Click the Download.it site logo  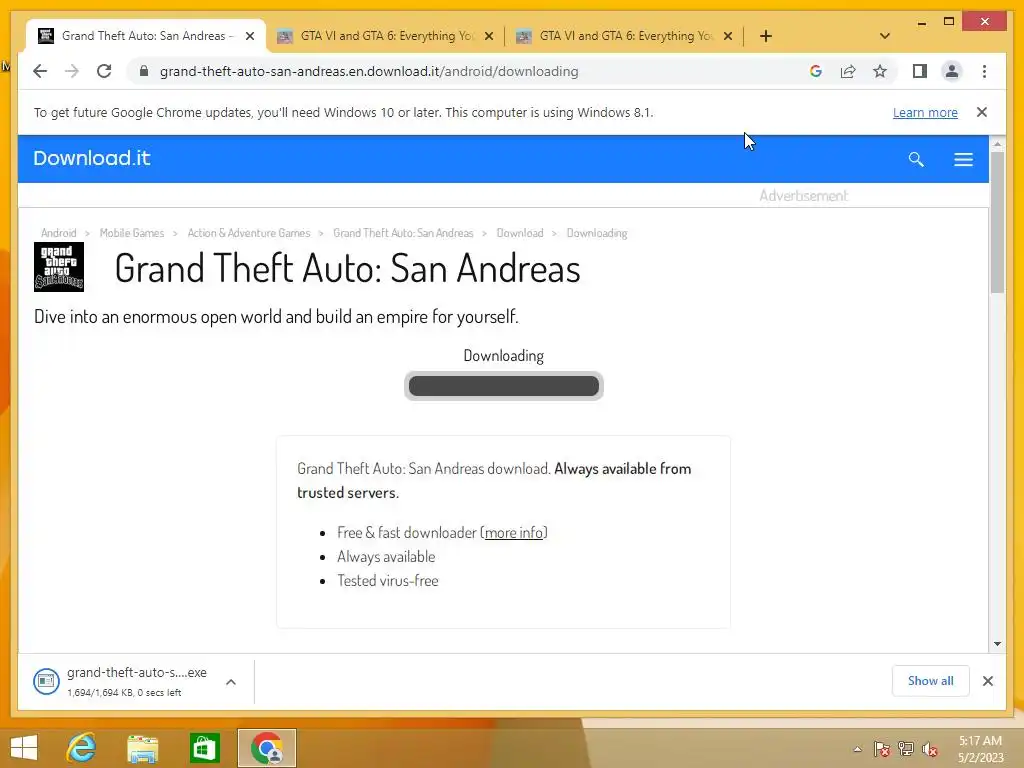[x=92, y=158]
